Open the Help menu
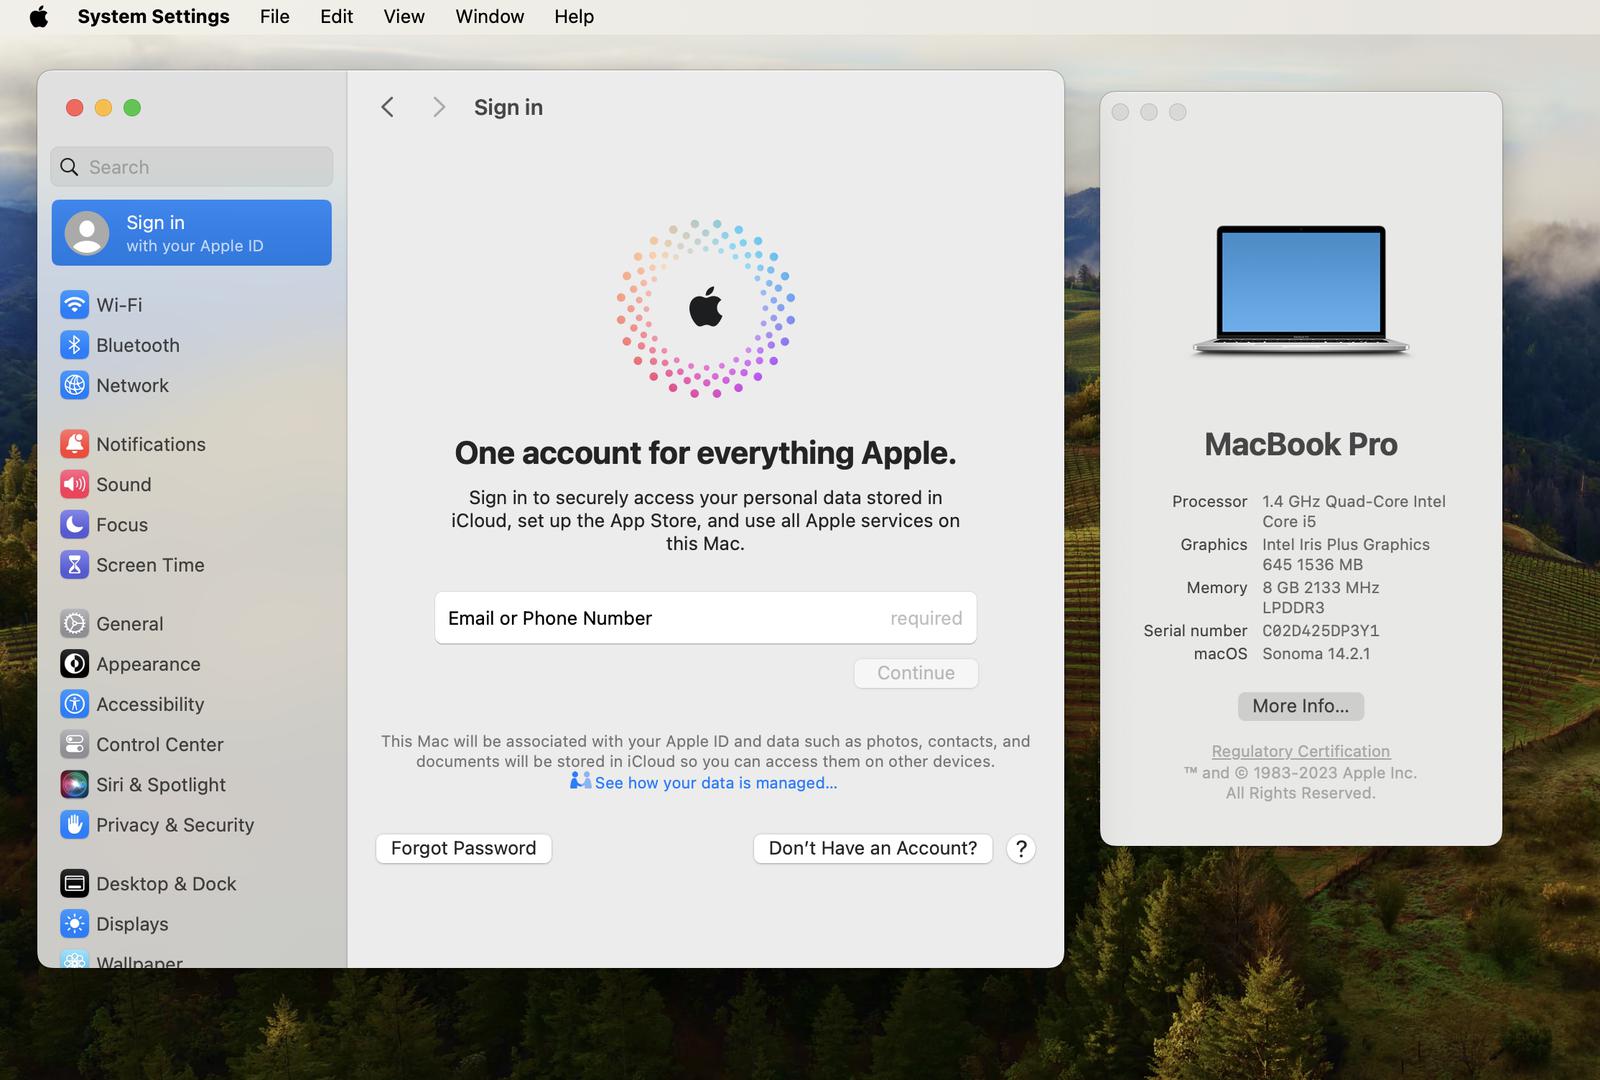This screenshot has width=1600, height=1080. coord(574,16)
